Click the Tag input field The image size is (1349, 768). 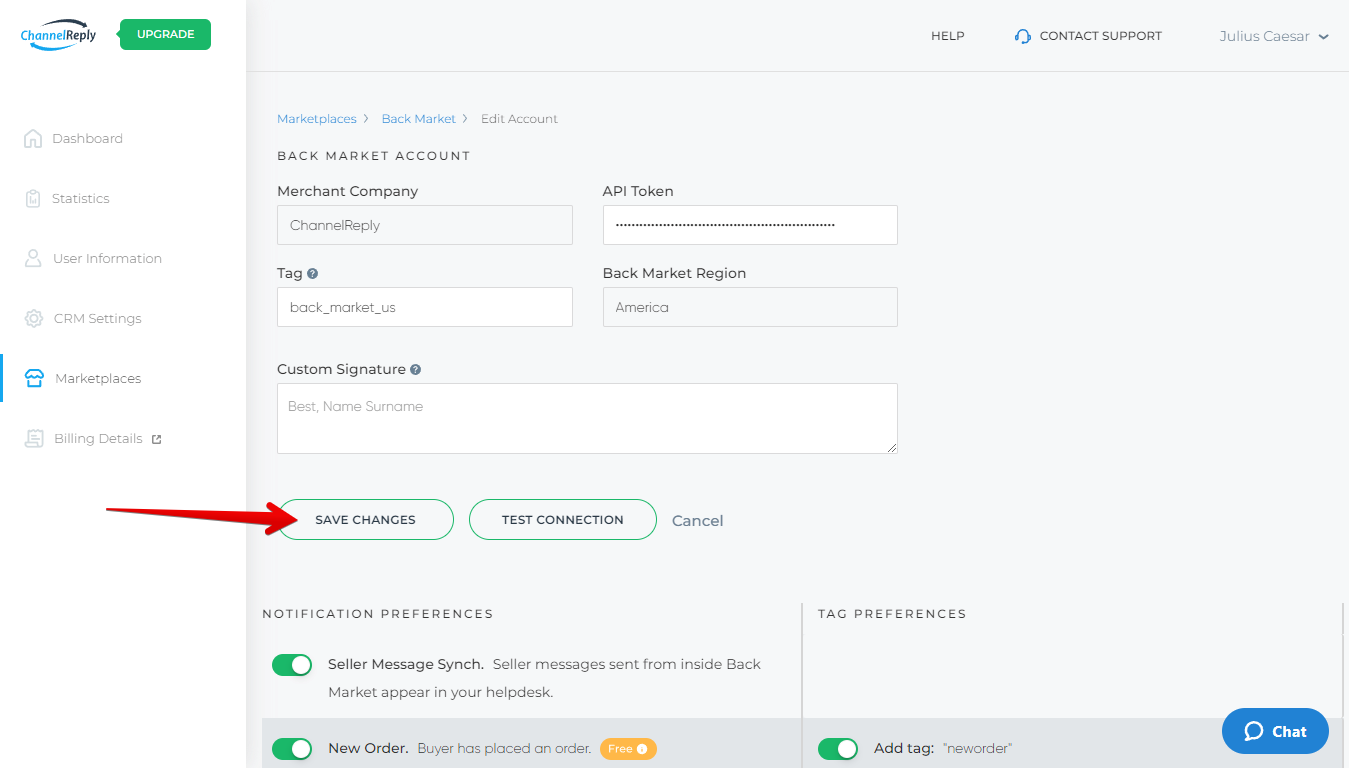[425, 307]
